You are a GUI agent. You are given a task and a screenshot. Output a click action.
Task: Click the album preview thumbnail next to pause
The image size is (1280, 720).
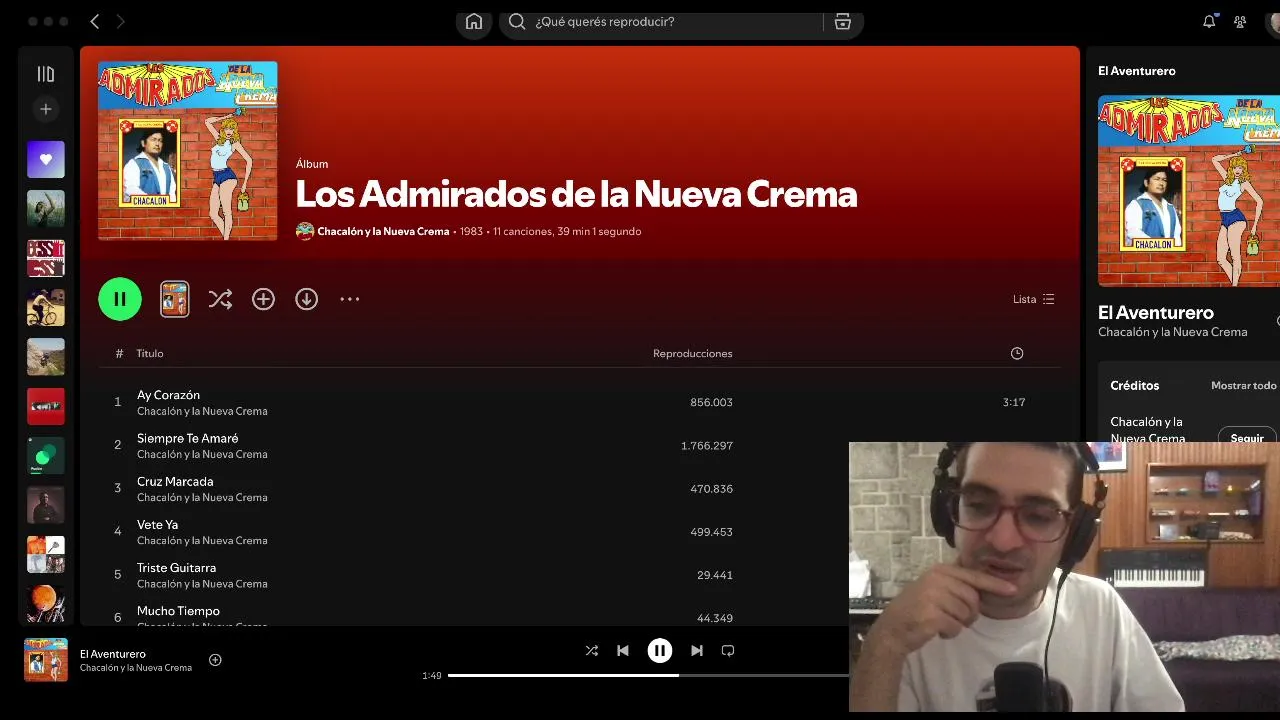click(175, 299)
